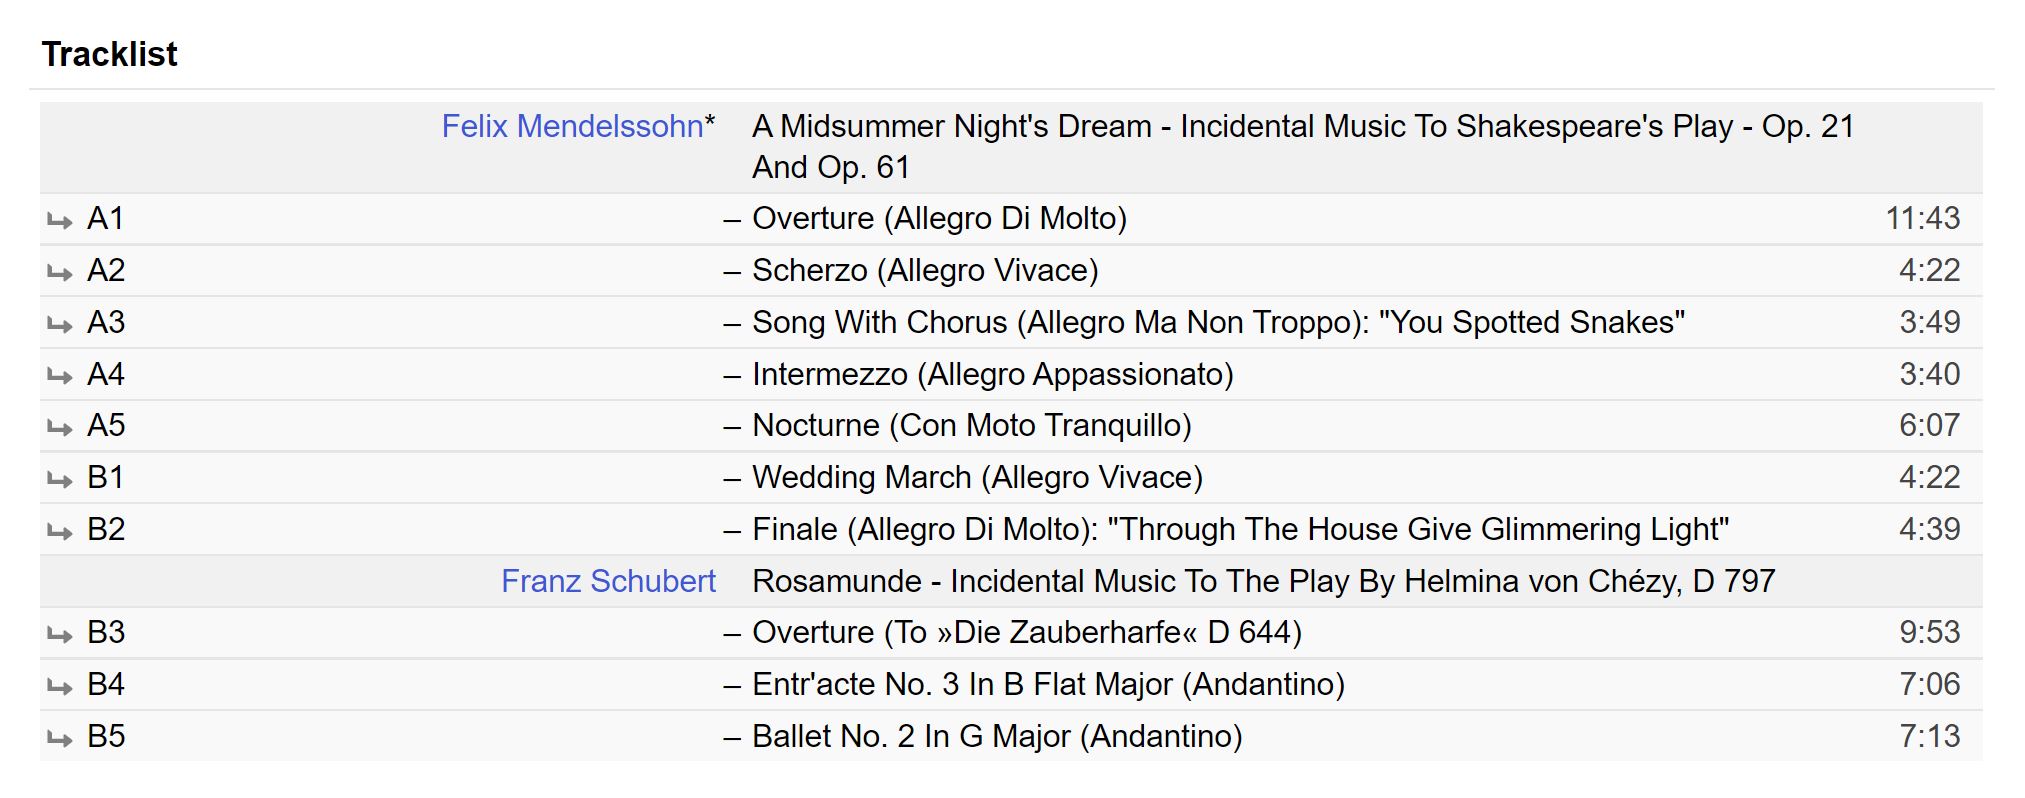Viewport: 2025px width, 798px height.
Task: Click the Nocturne (Con Moto Tranquillo) title
Action: [x=971, y=426]
